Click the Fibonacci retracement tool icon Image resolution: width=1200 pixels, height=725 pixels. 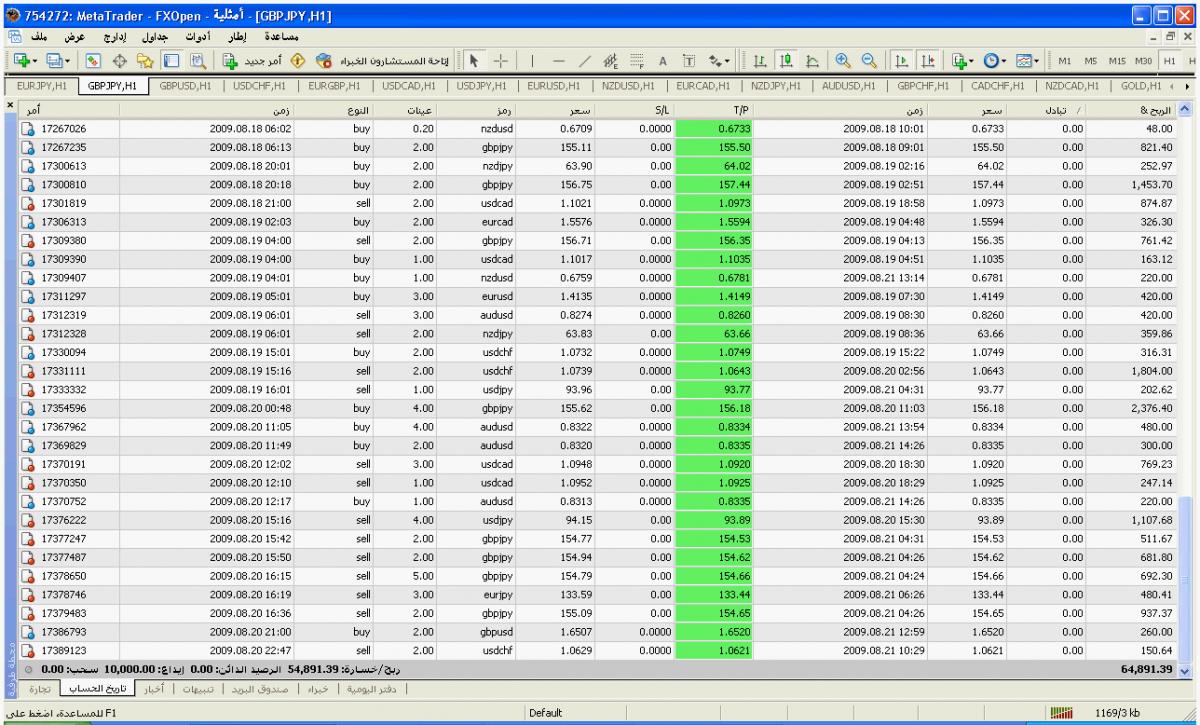(x=637, y=59)
